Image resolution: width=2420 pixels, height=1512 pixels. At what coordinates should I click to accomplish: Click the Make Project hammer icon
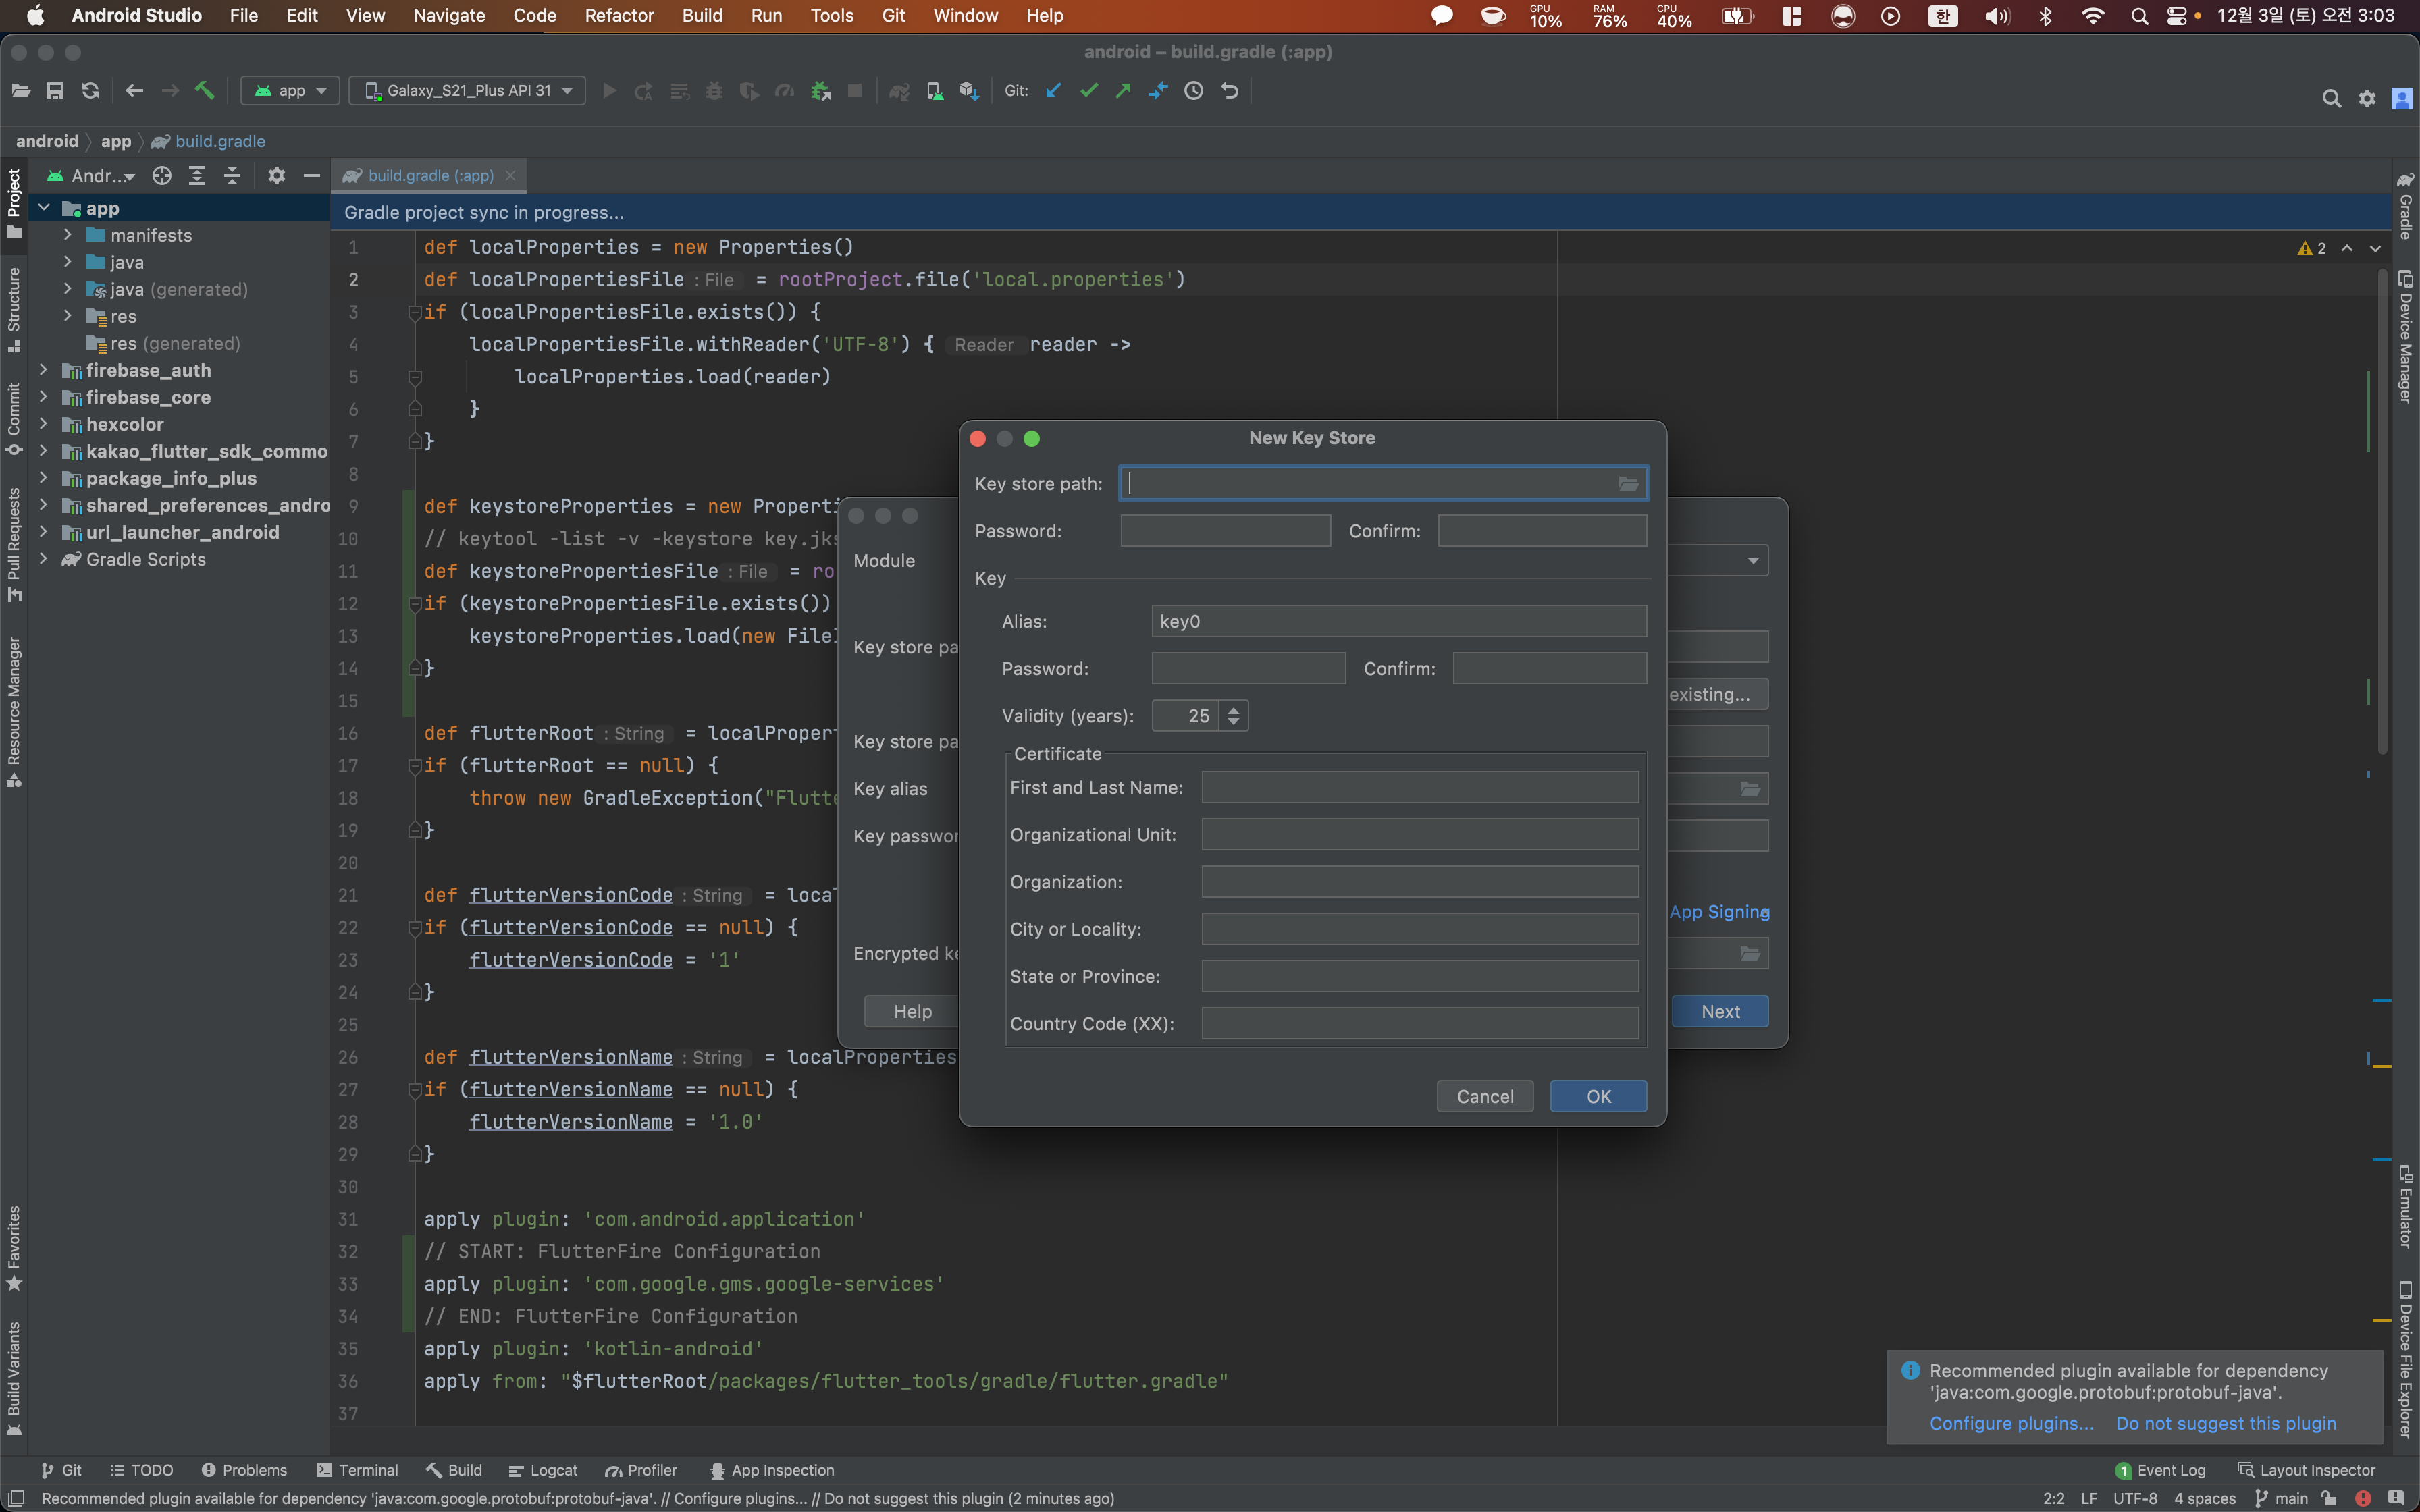click(205, 91)
